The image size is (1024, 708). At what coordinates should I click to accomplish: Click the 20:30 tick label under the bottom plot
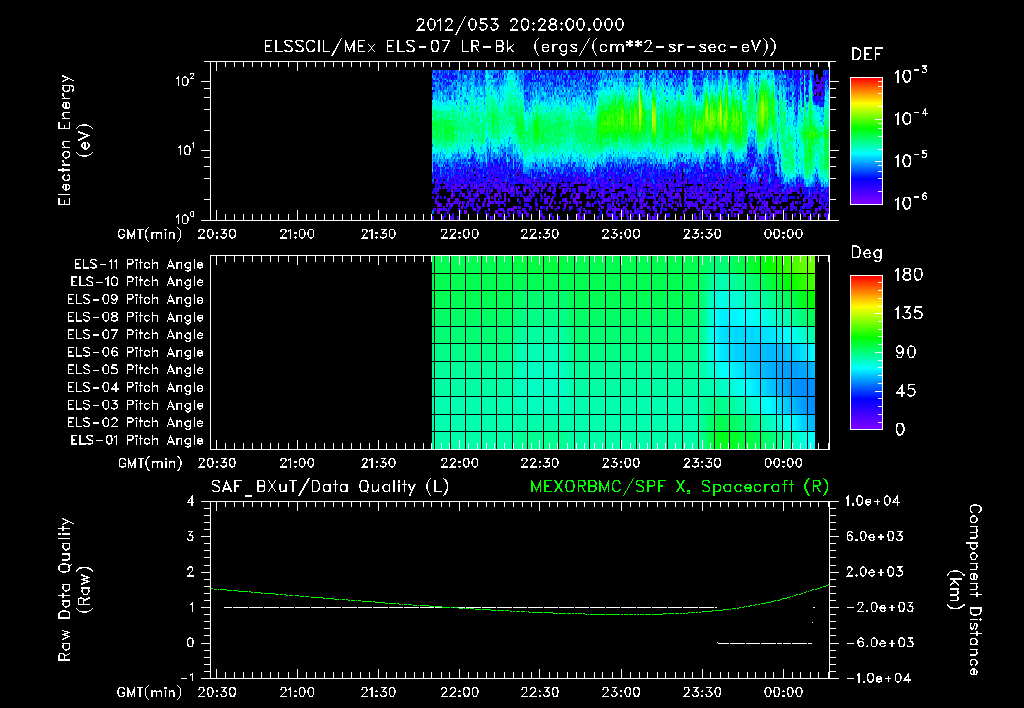217,692
